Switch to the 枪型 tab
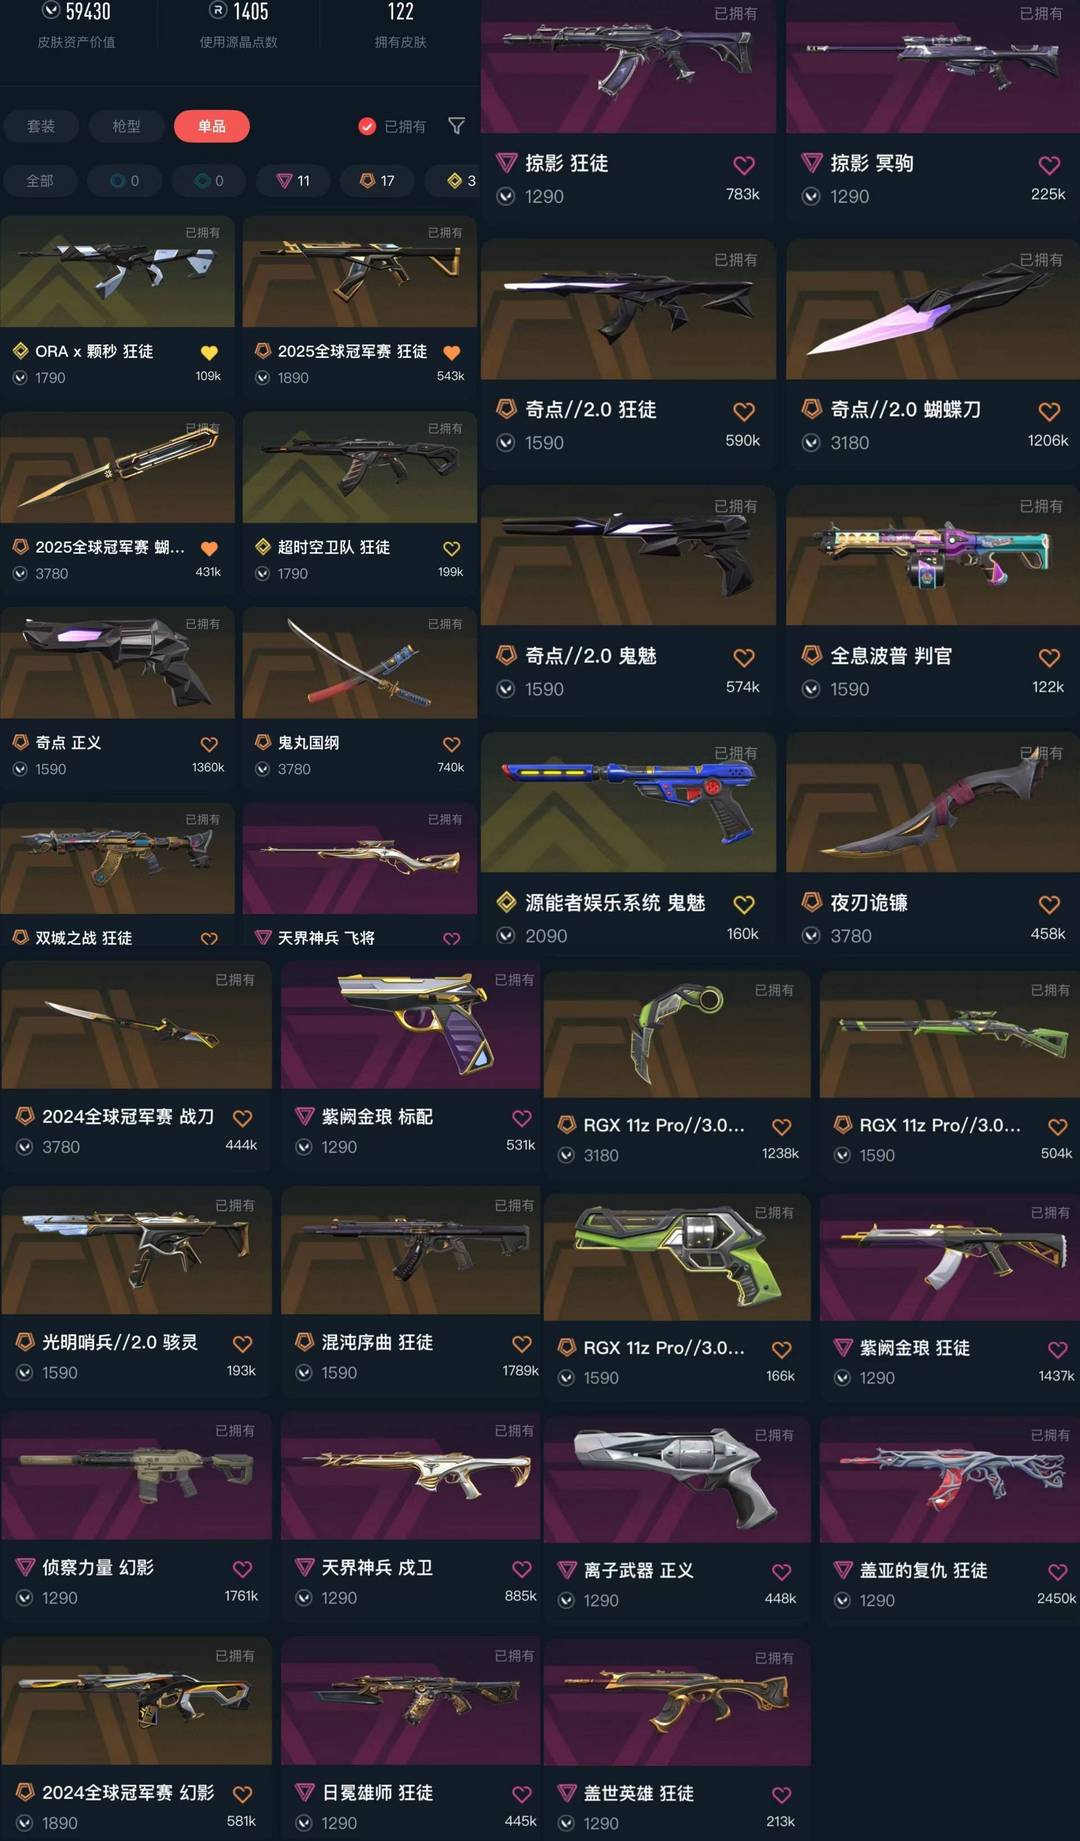This screenshot has width=1080, height=1841. 126,126
